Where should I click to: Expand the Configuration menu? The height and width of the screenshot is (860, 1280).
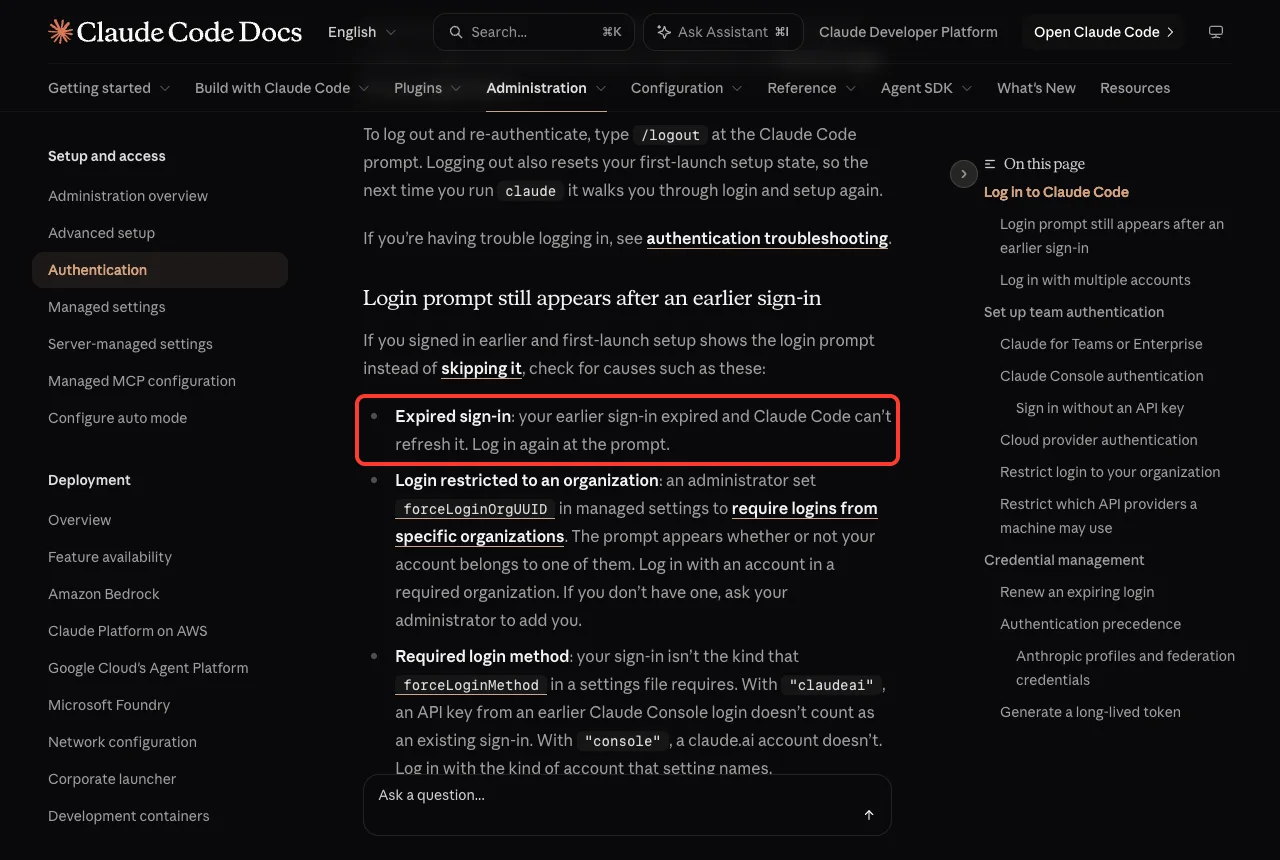[x=687, y=88]
